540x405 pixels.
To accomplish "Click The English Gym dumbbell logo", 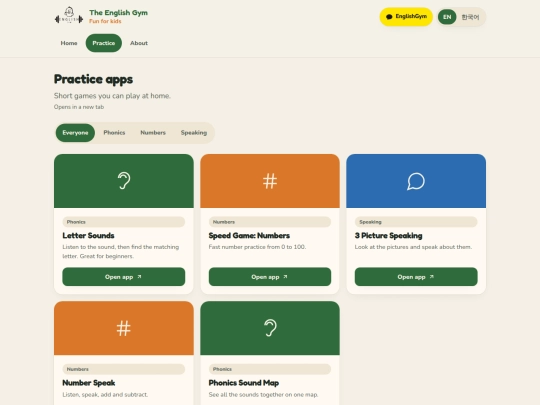I will click(69, 16).
